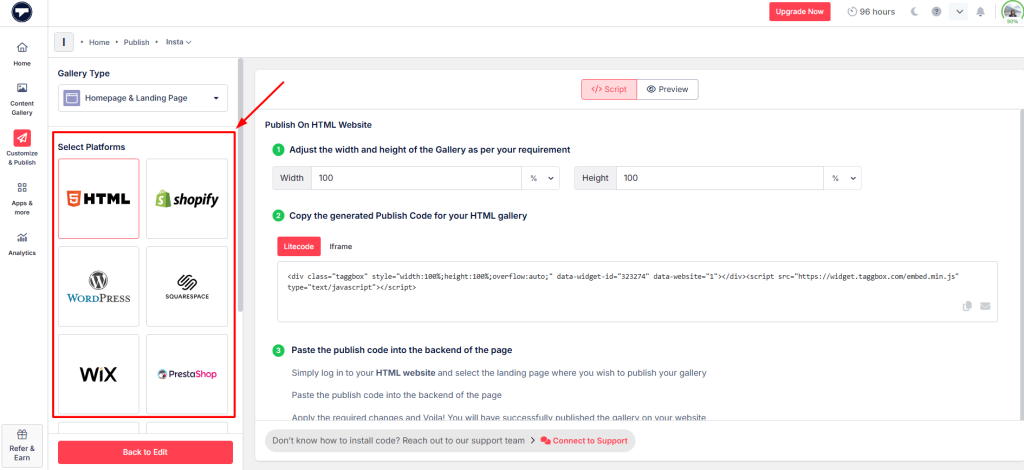Click the platforms panel scrollbar
Viewport: 1024px width, 470px height.
point(240,185)
